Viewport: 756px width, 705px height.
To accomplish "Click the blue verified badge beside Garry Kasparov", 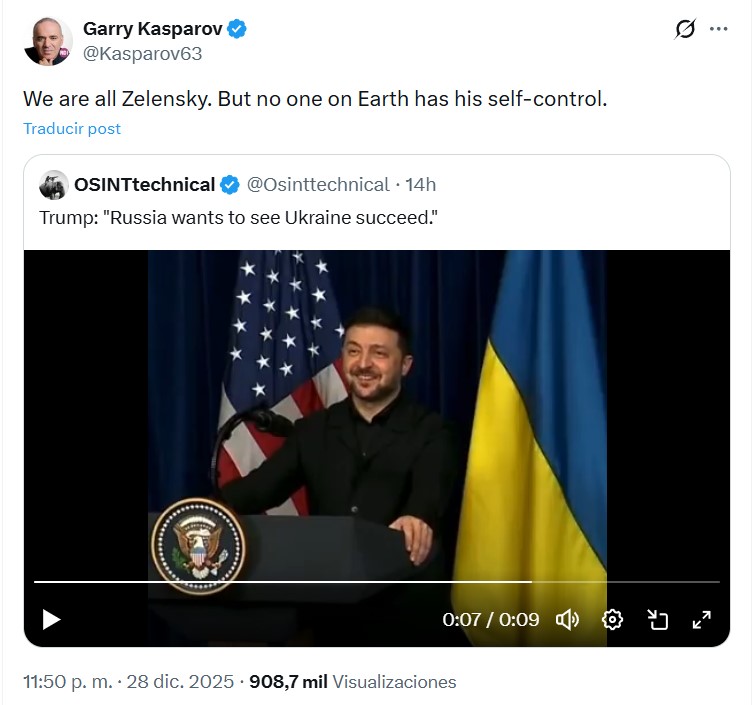I will click(237, 29).
